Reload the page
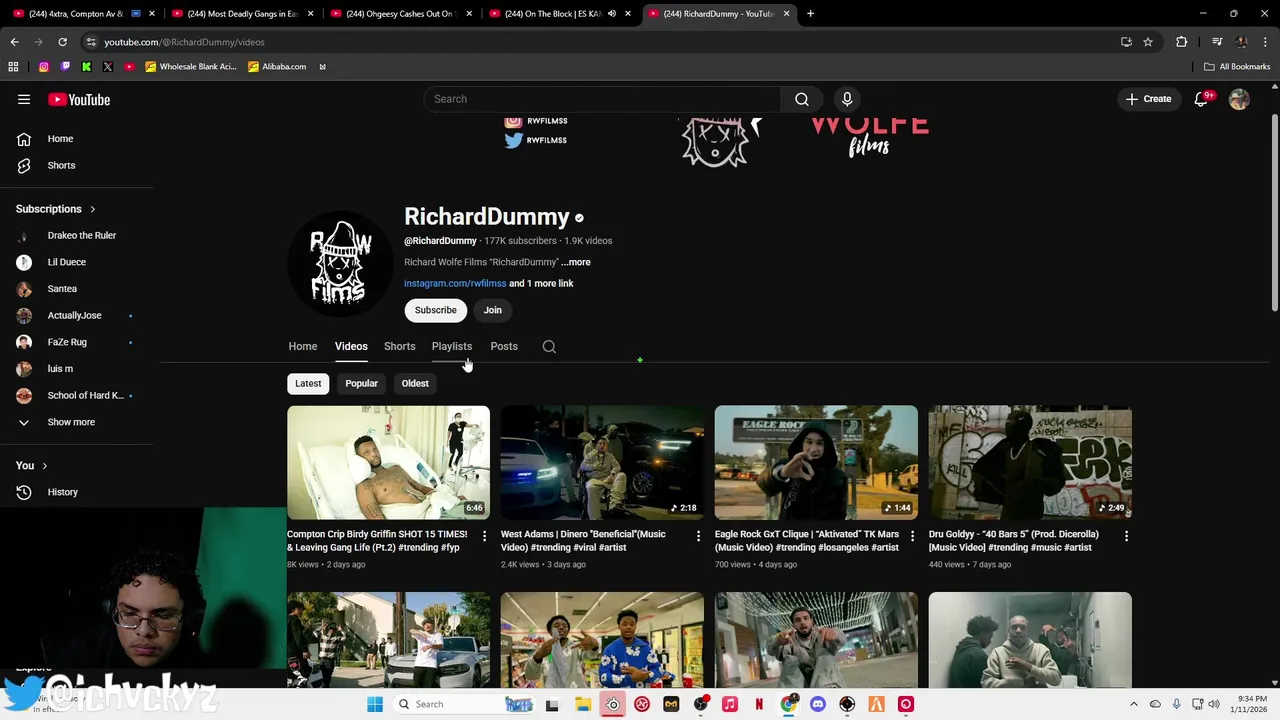The height and width of the screenshot is (720, 1280). coord(62,42)
